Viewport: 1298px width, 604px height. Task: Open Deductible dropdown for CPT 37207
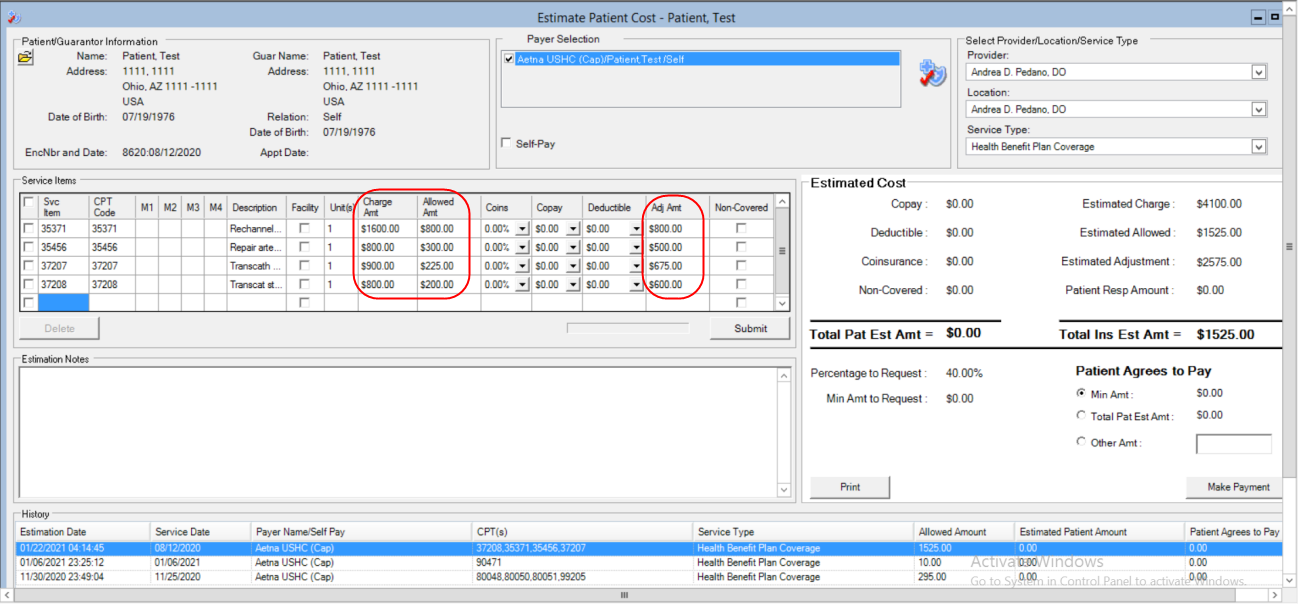point(635,266)
